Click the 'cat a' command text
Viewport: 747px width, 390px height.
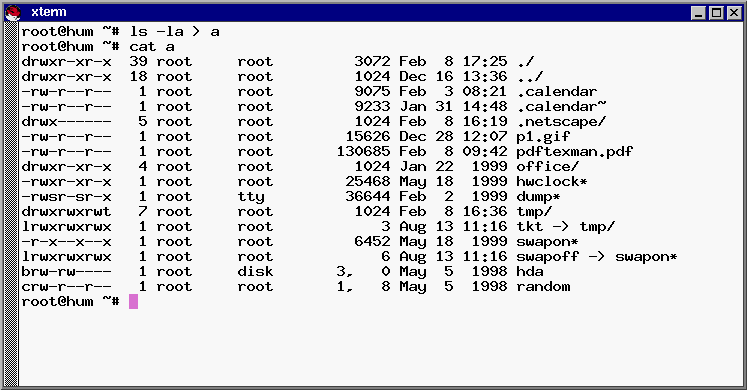click(152, 47)
